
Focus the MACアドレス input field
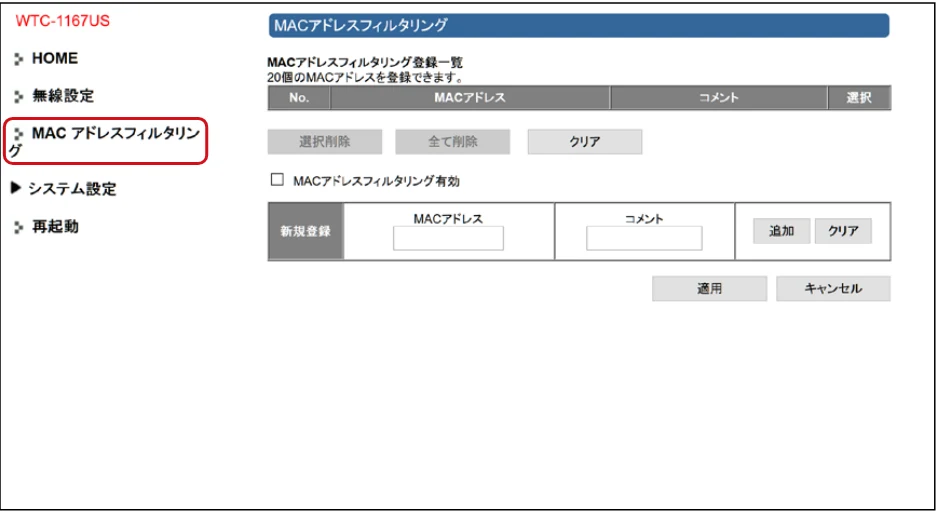448,238
